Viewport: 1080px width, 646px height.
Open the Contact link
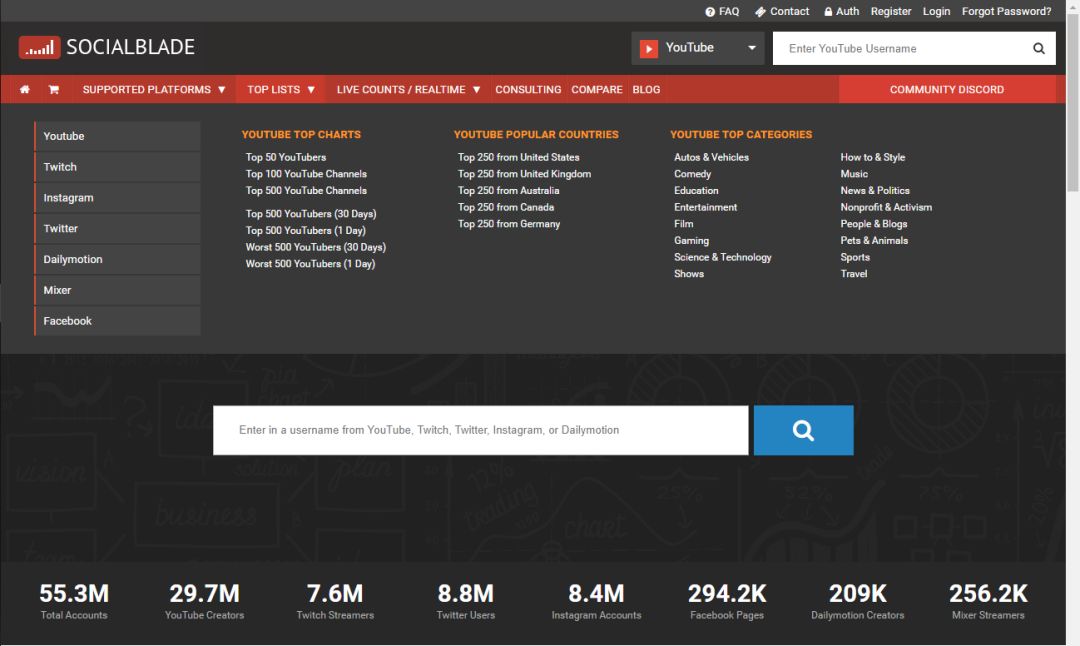782,11
